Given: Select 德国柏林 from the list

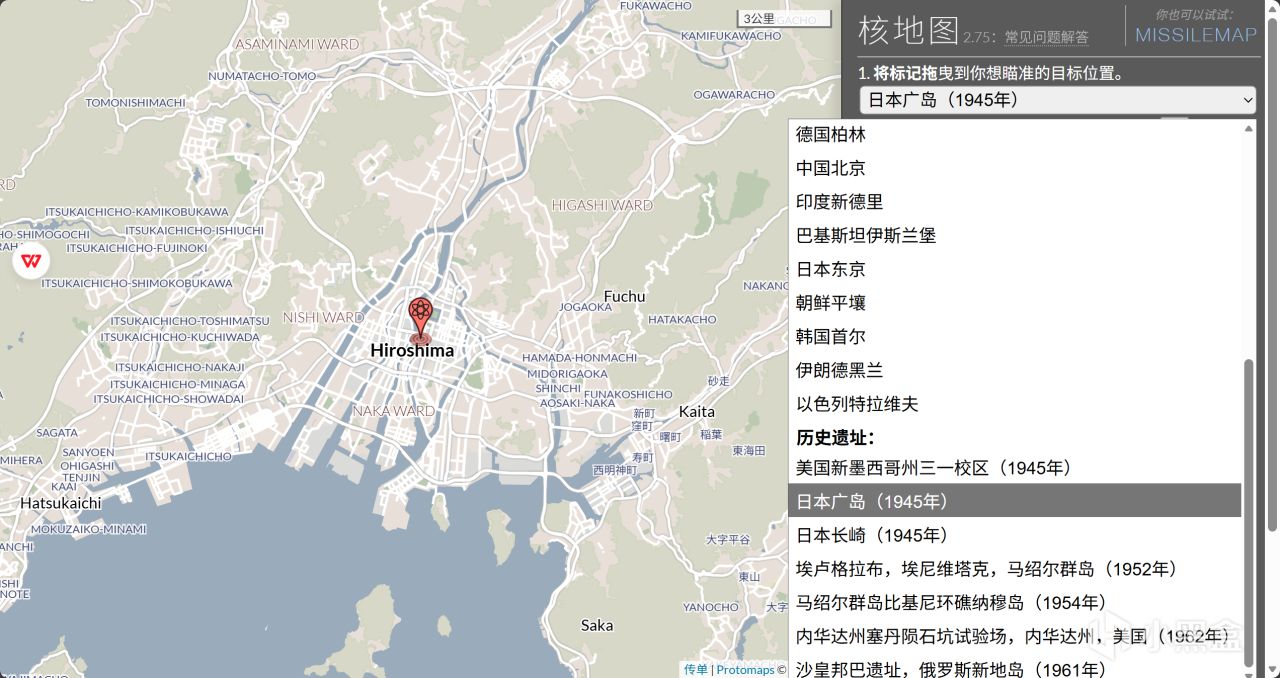Looking at the screenshot, I should [1014, 134].
